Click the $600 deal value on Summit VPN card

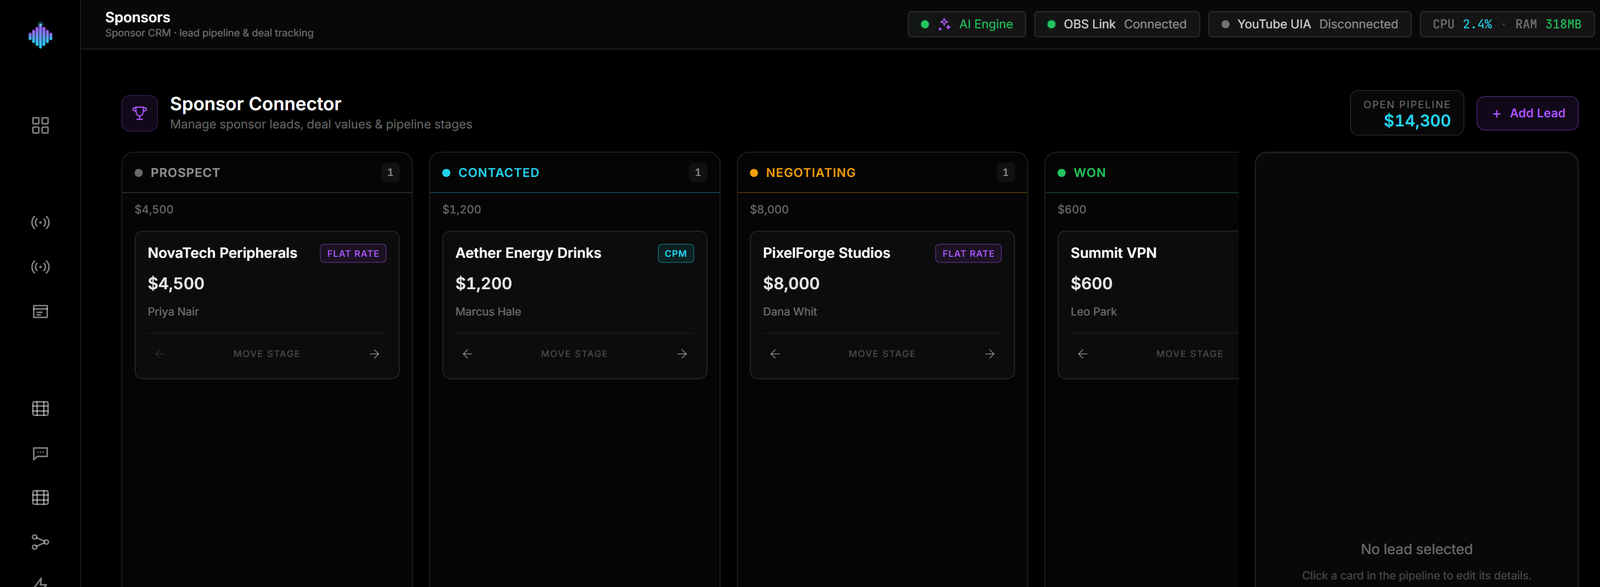[1091, 284]
